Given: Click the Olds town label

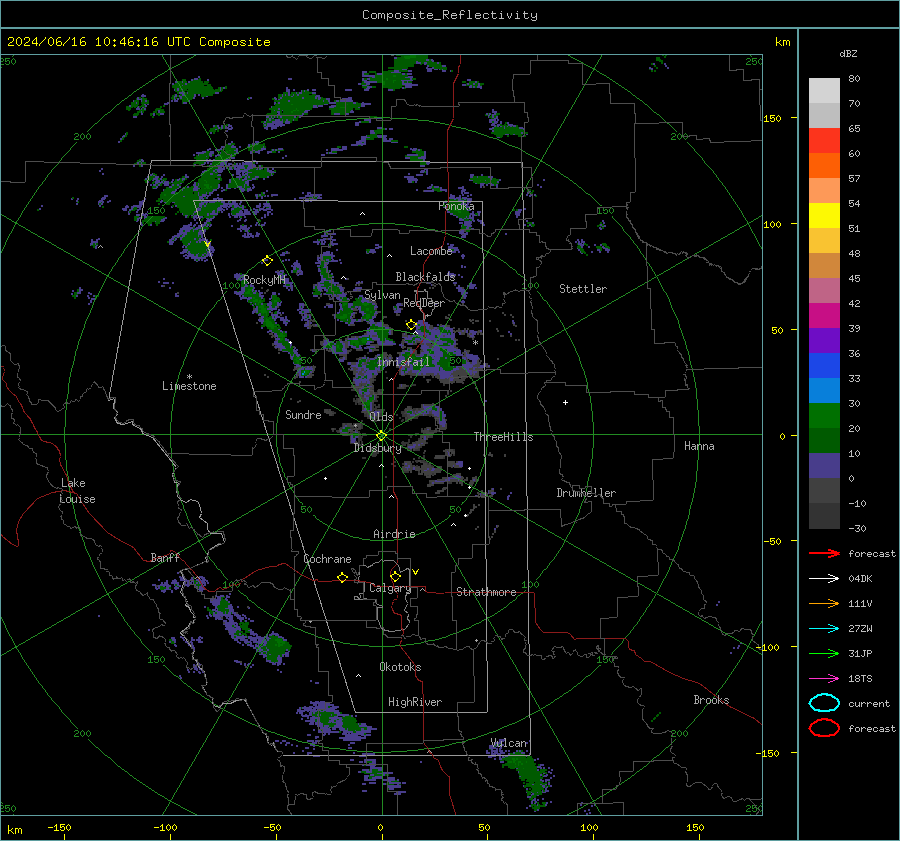Looking at the screenshot, I should (x=381, y=417).
